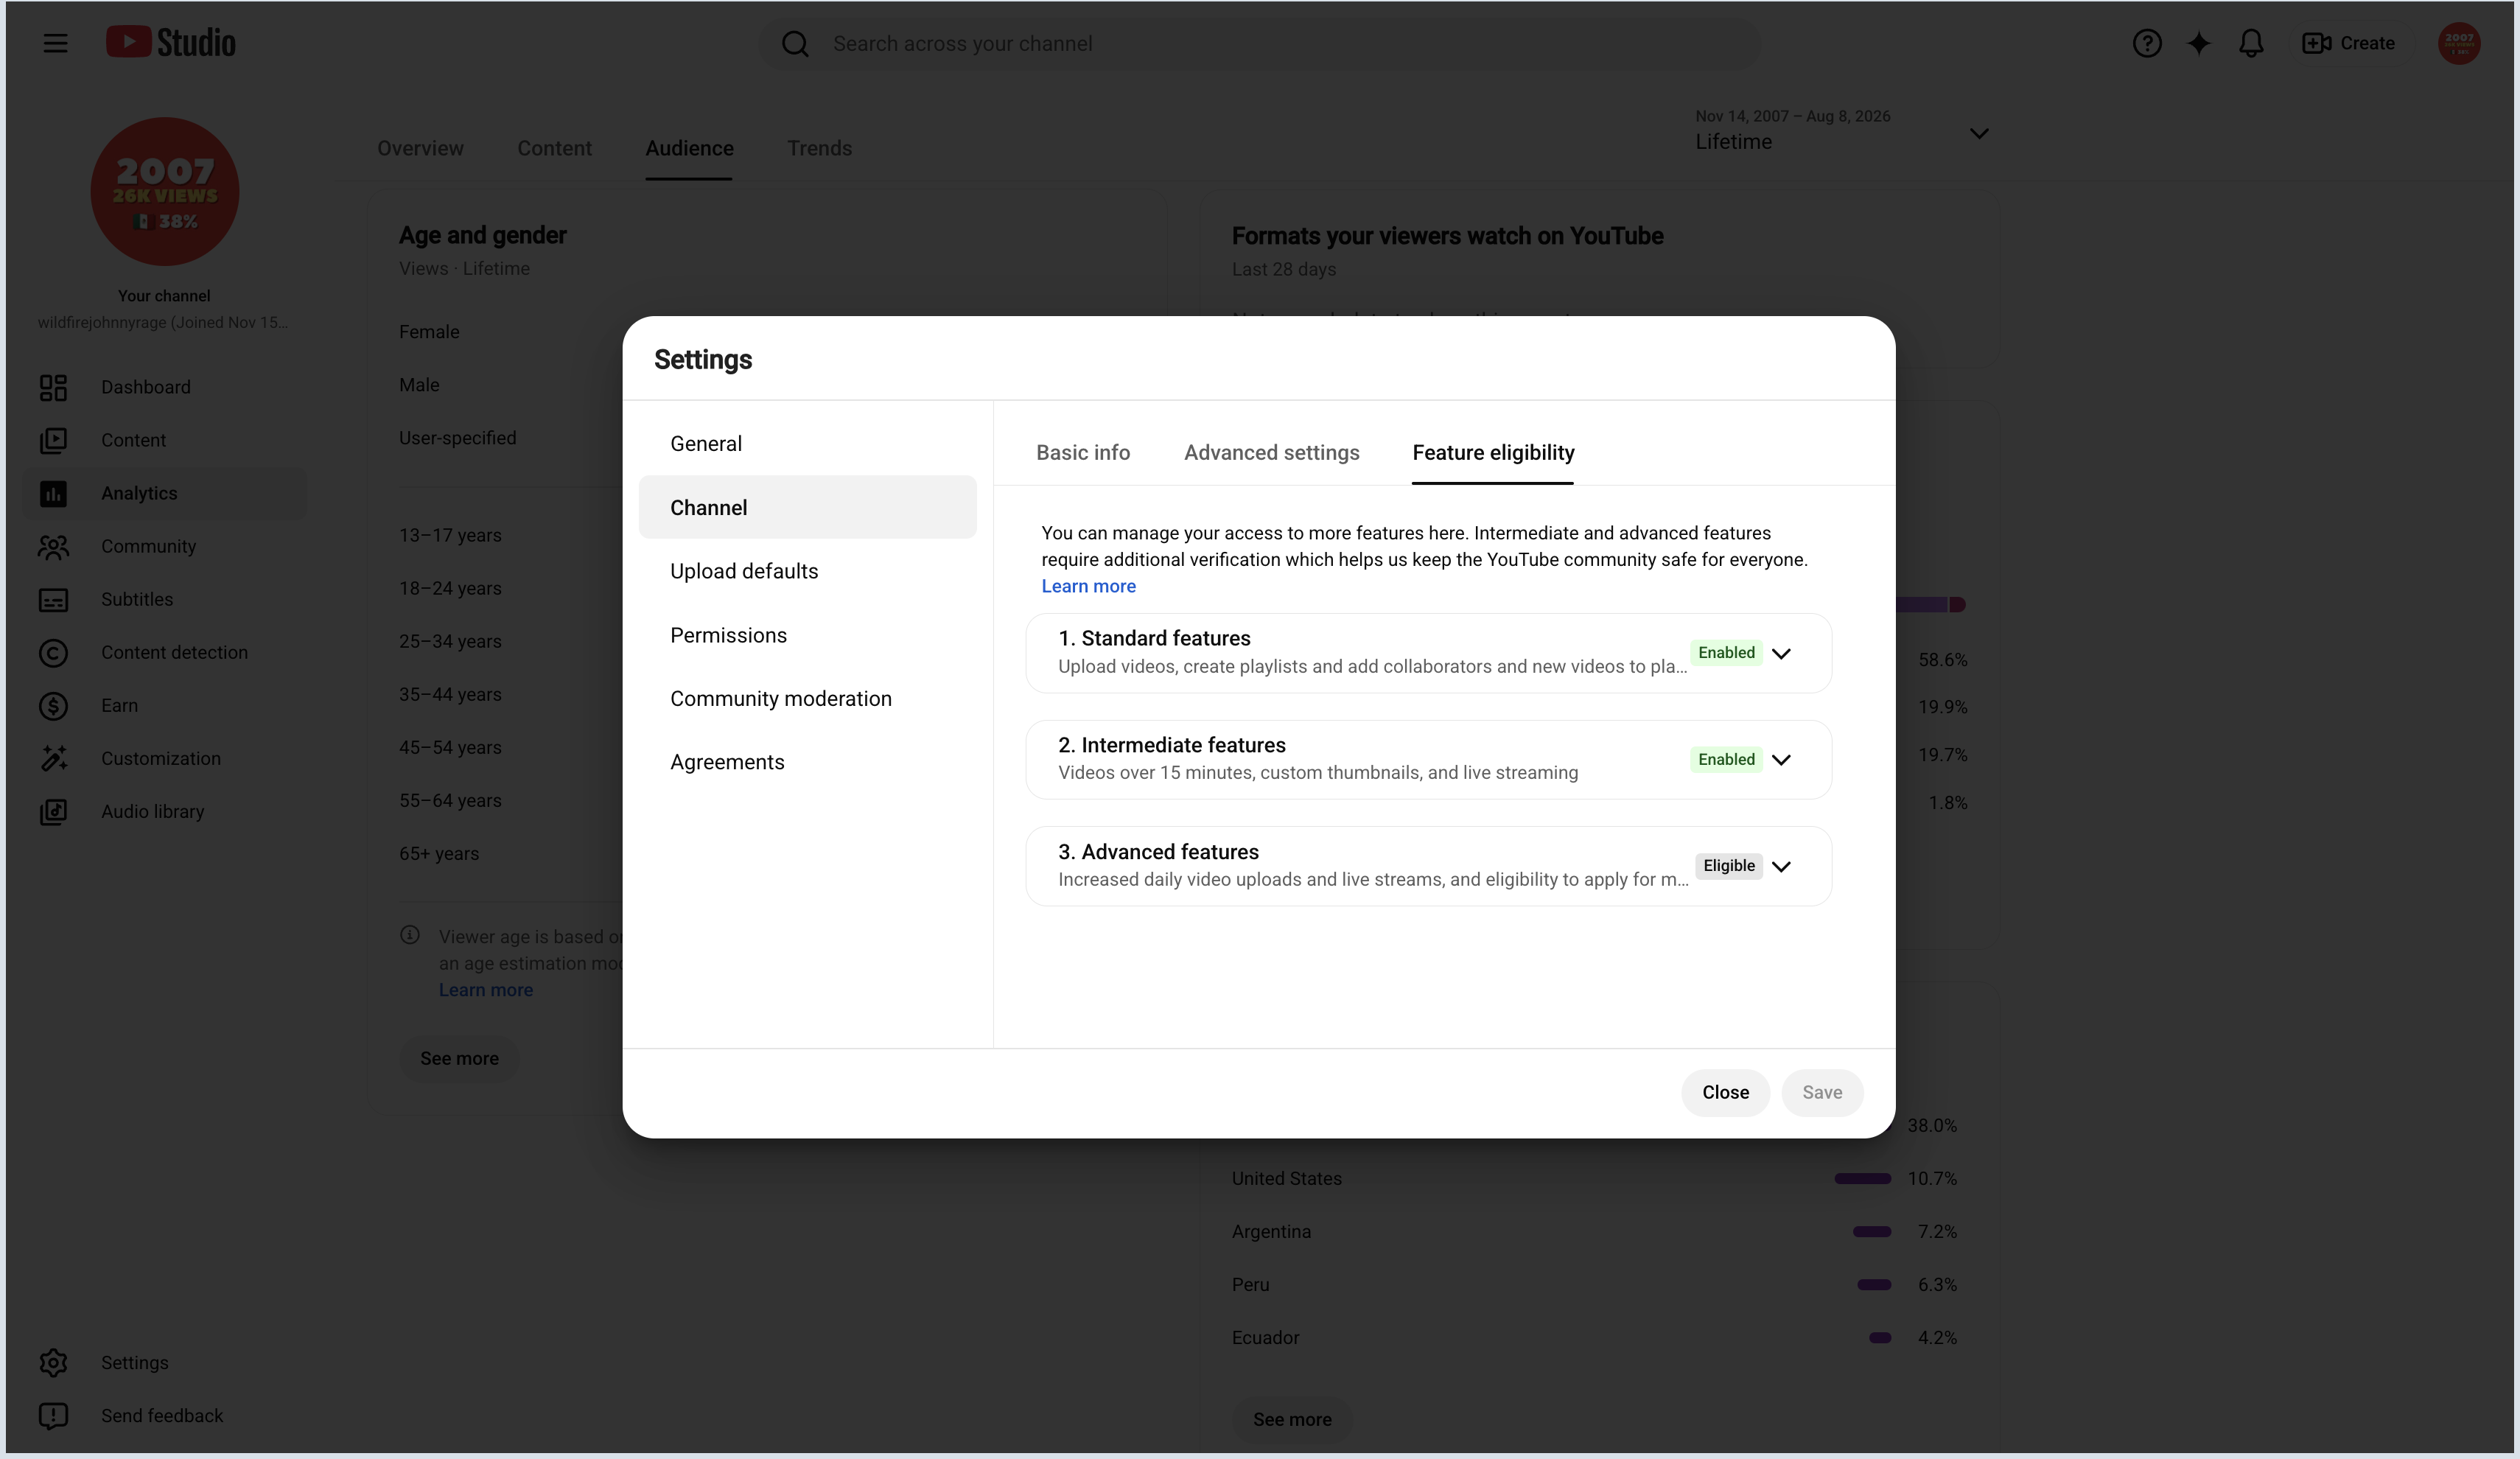The width and height of the screenshot is (2520, 1459).
Task: Click the Standard features heading
Action: click(1154, 638)
